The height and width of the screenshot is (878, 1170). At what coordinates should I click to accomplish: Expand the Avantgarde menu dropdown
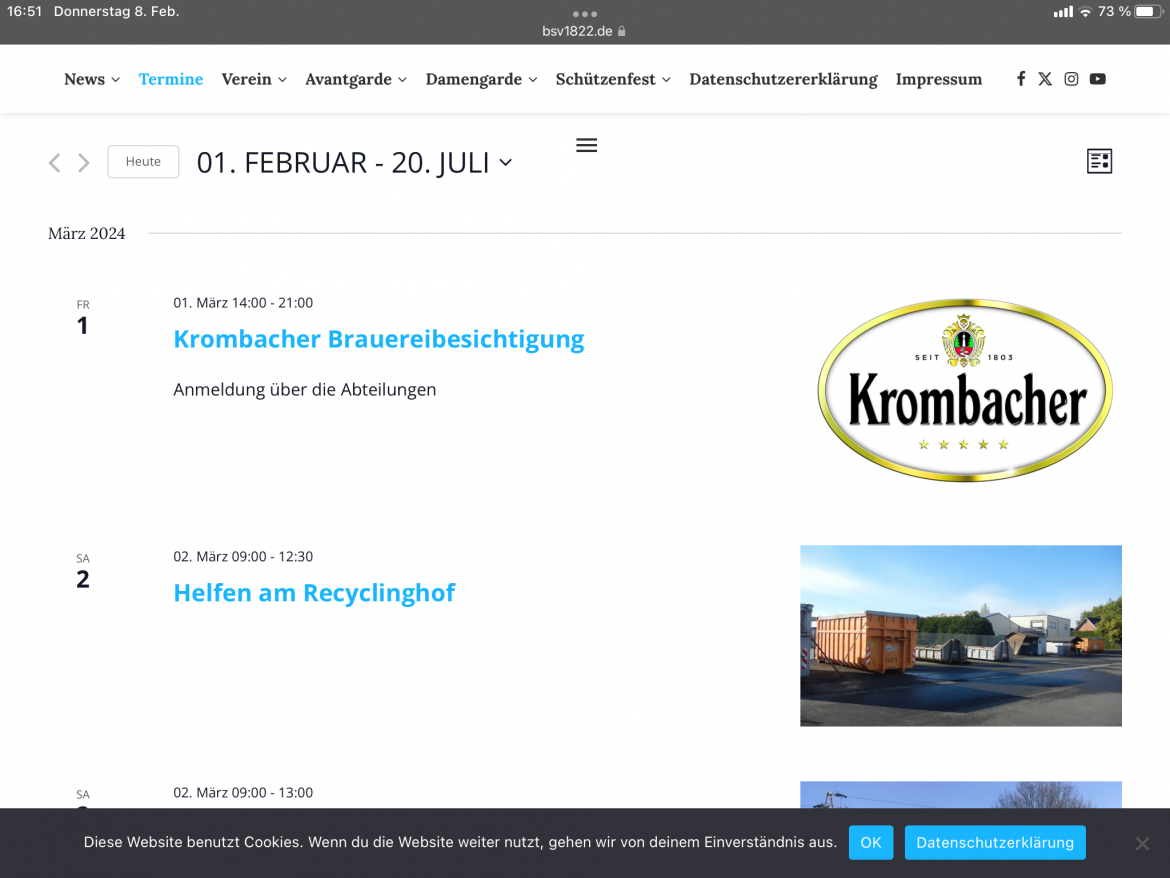(356, 79)
